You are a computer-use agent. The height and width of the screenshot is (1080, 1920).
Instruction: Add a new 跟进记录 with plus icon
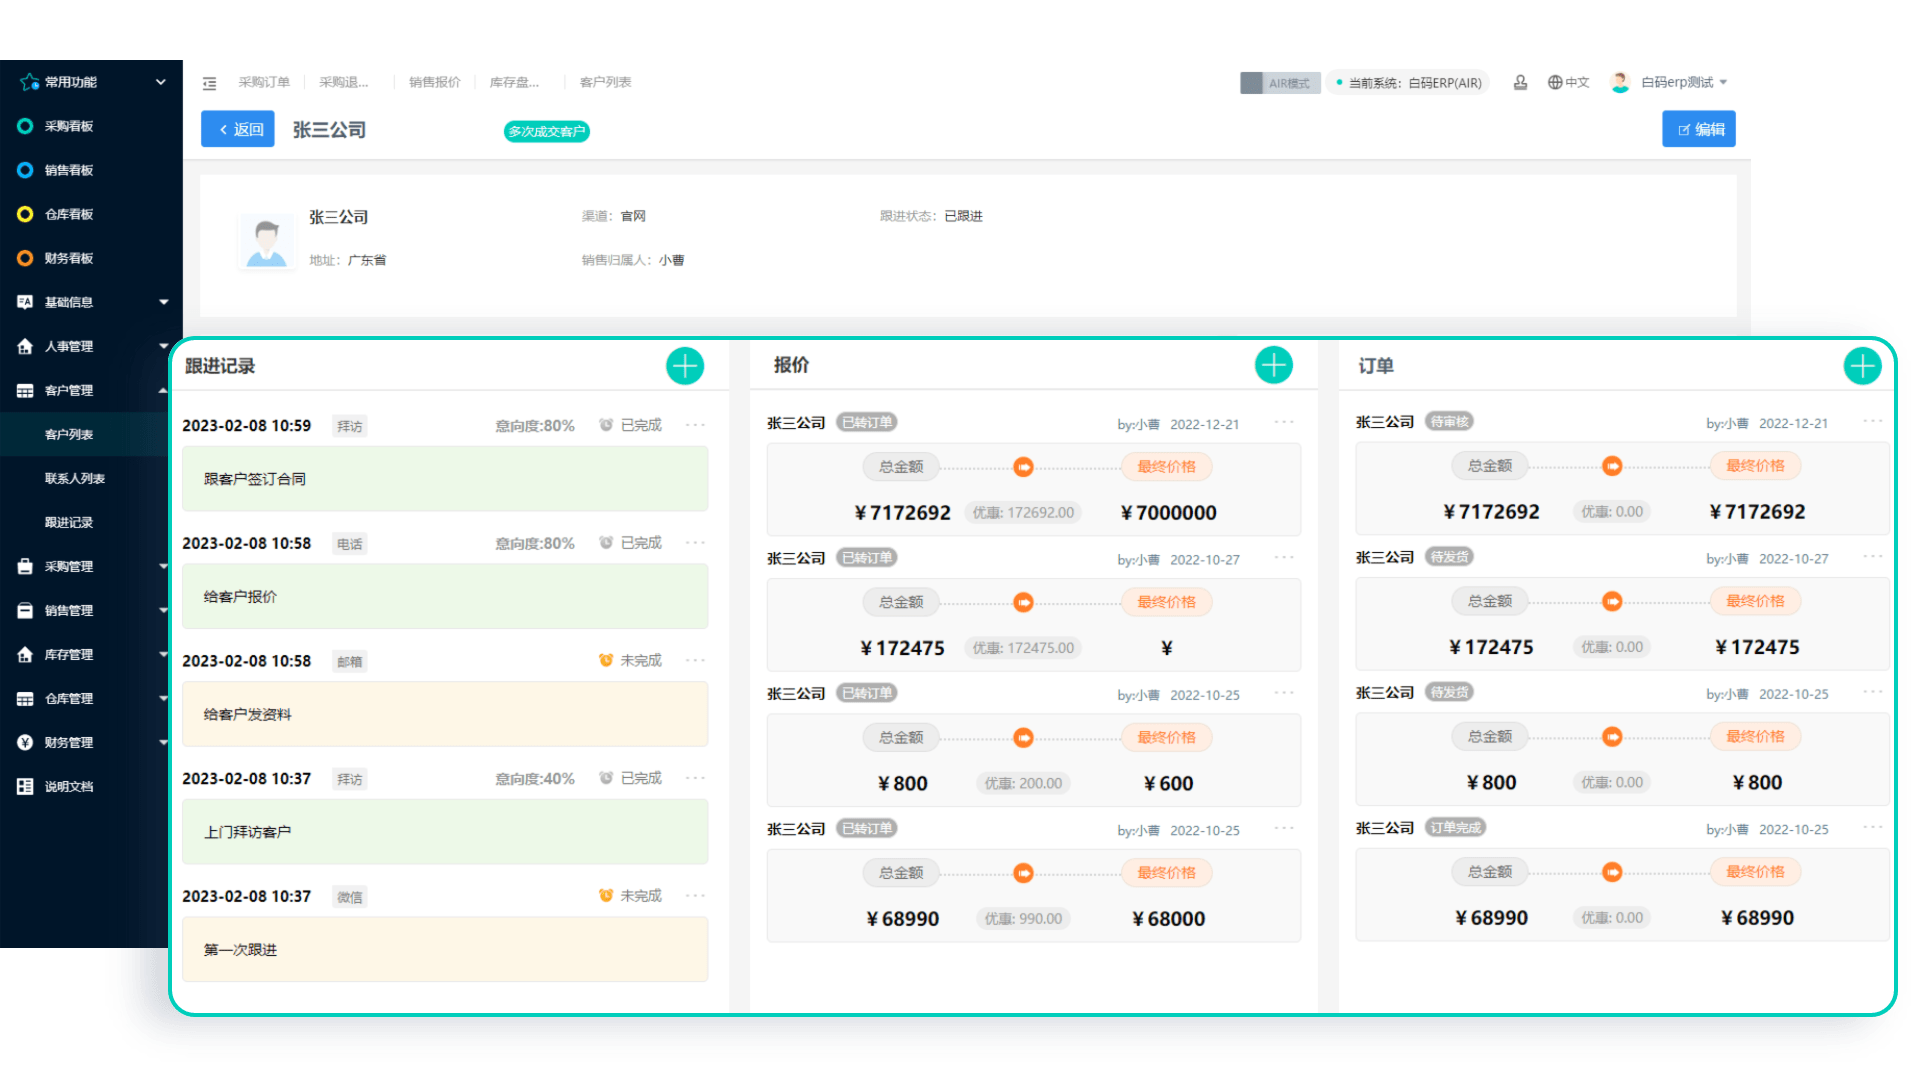(x=685, y=366)
